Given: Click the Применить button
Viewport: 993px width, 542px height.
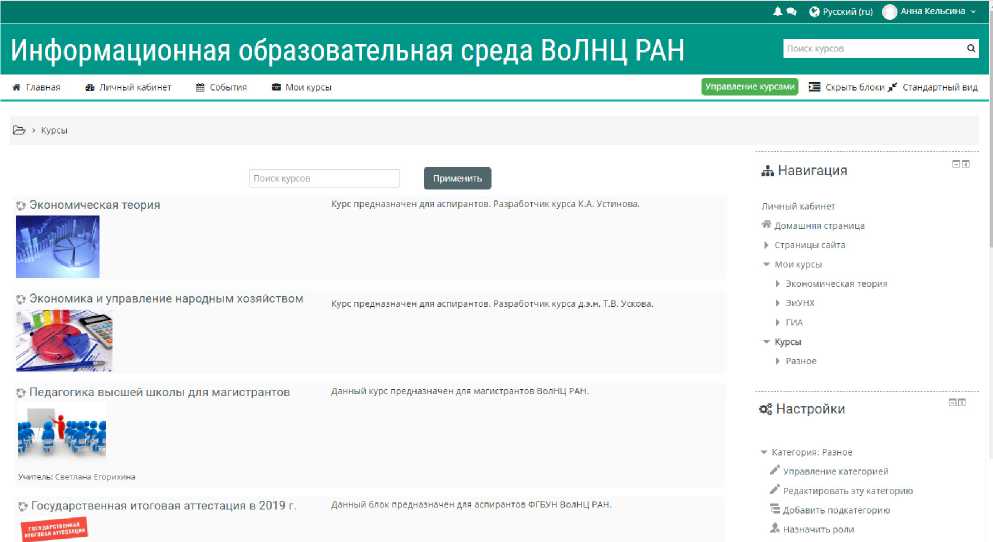Looking at the screenshot, I should [457, 179].
